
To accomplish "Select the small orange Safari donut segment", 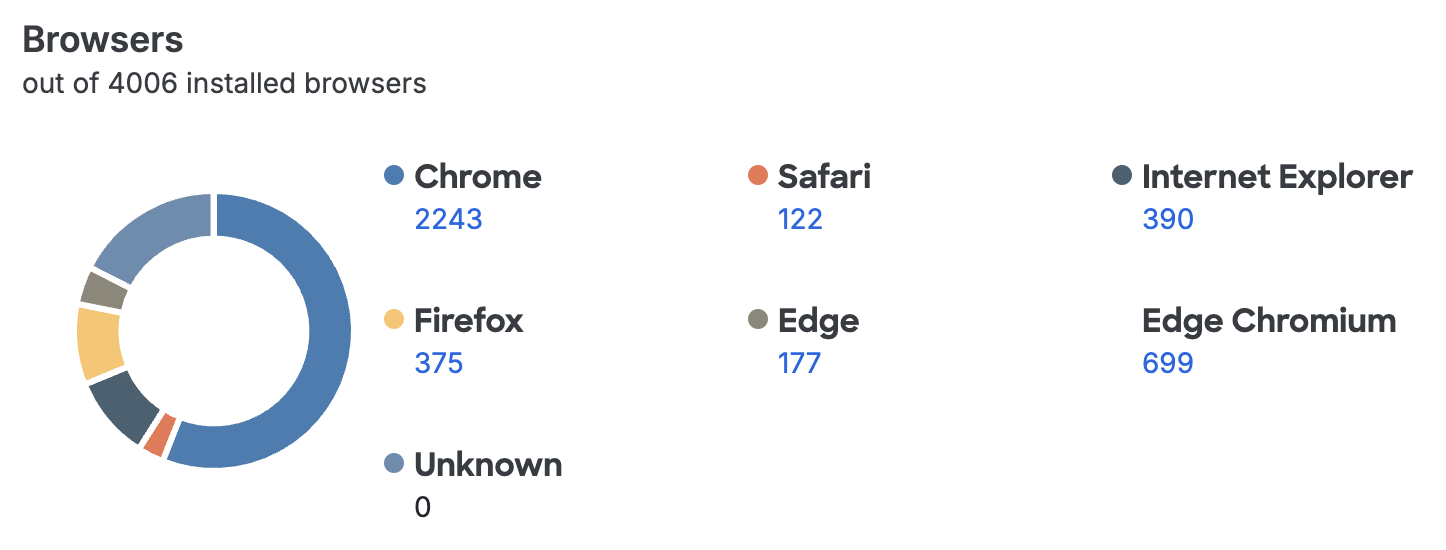I will [155, 435].
